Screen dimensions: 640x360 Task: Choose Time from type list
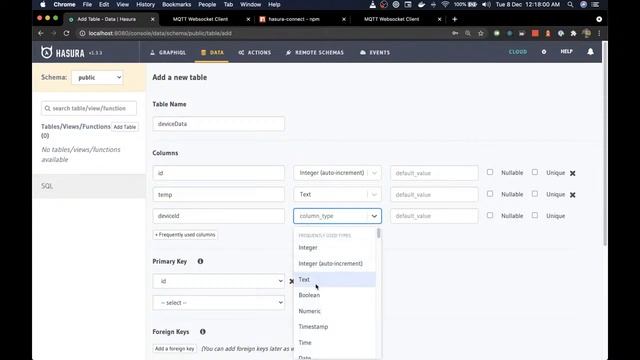click(x=335, y=343)
